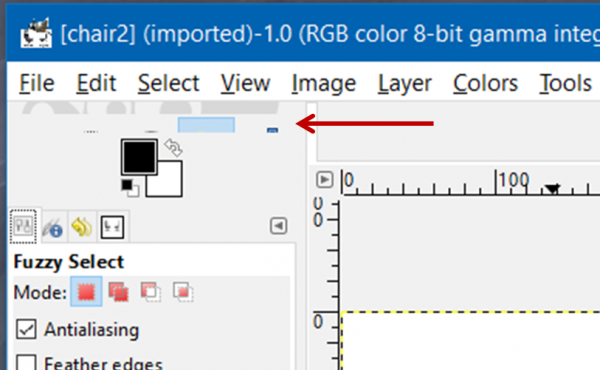Open the File menu
600x370 pixels.
[x=37, y=83]
